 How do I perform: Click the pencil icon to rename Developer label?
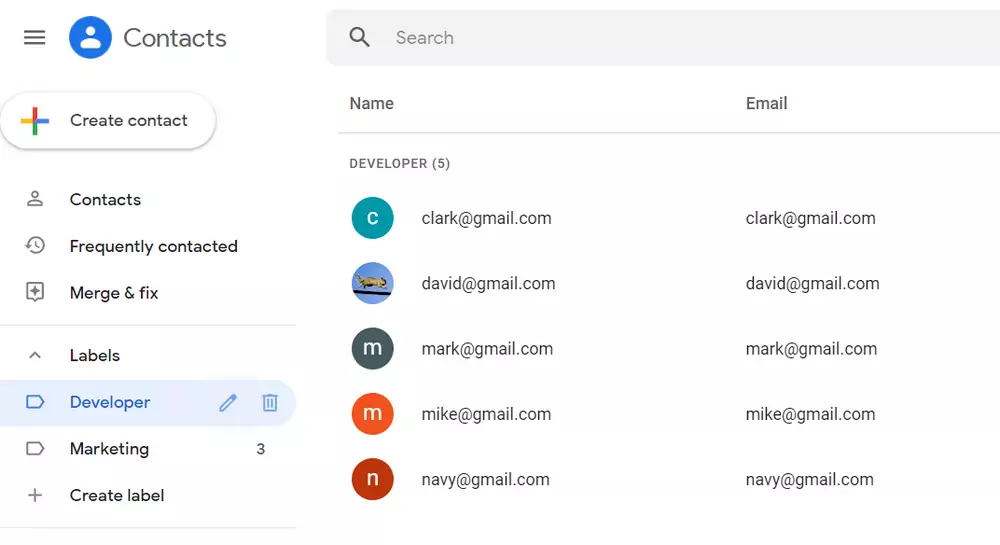click(228, 403)
